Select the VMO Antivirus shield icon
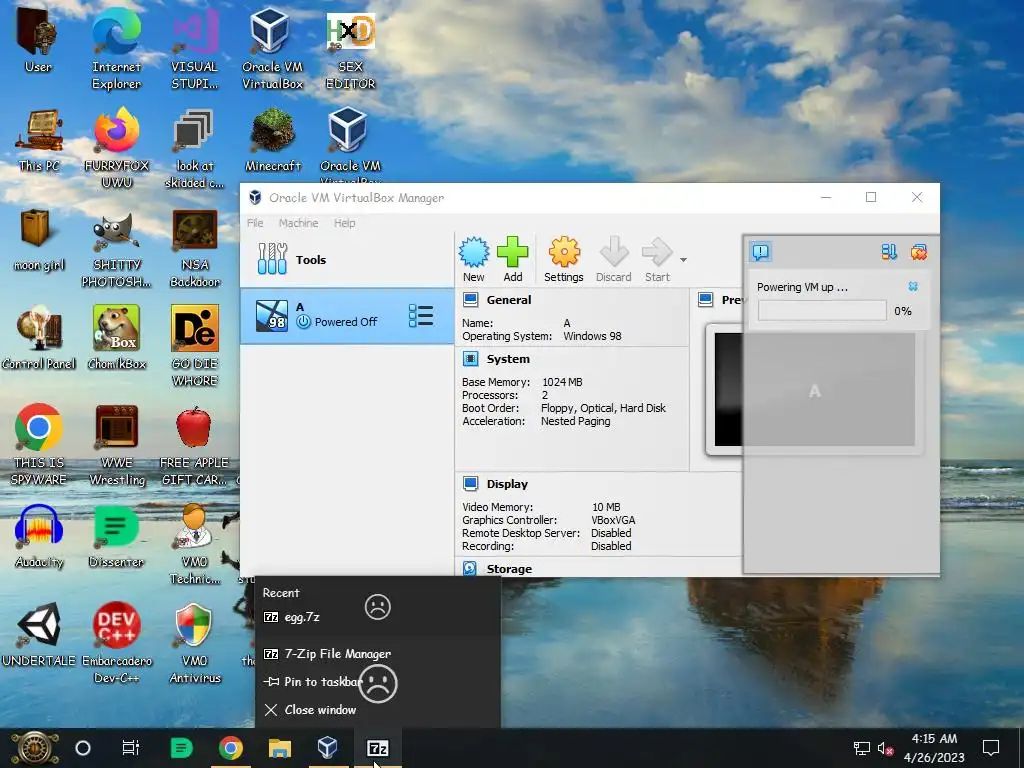Image resolution: width=1024 pixels, height=768 pixels. (x=195, y=643)
